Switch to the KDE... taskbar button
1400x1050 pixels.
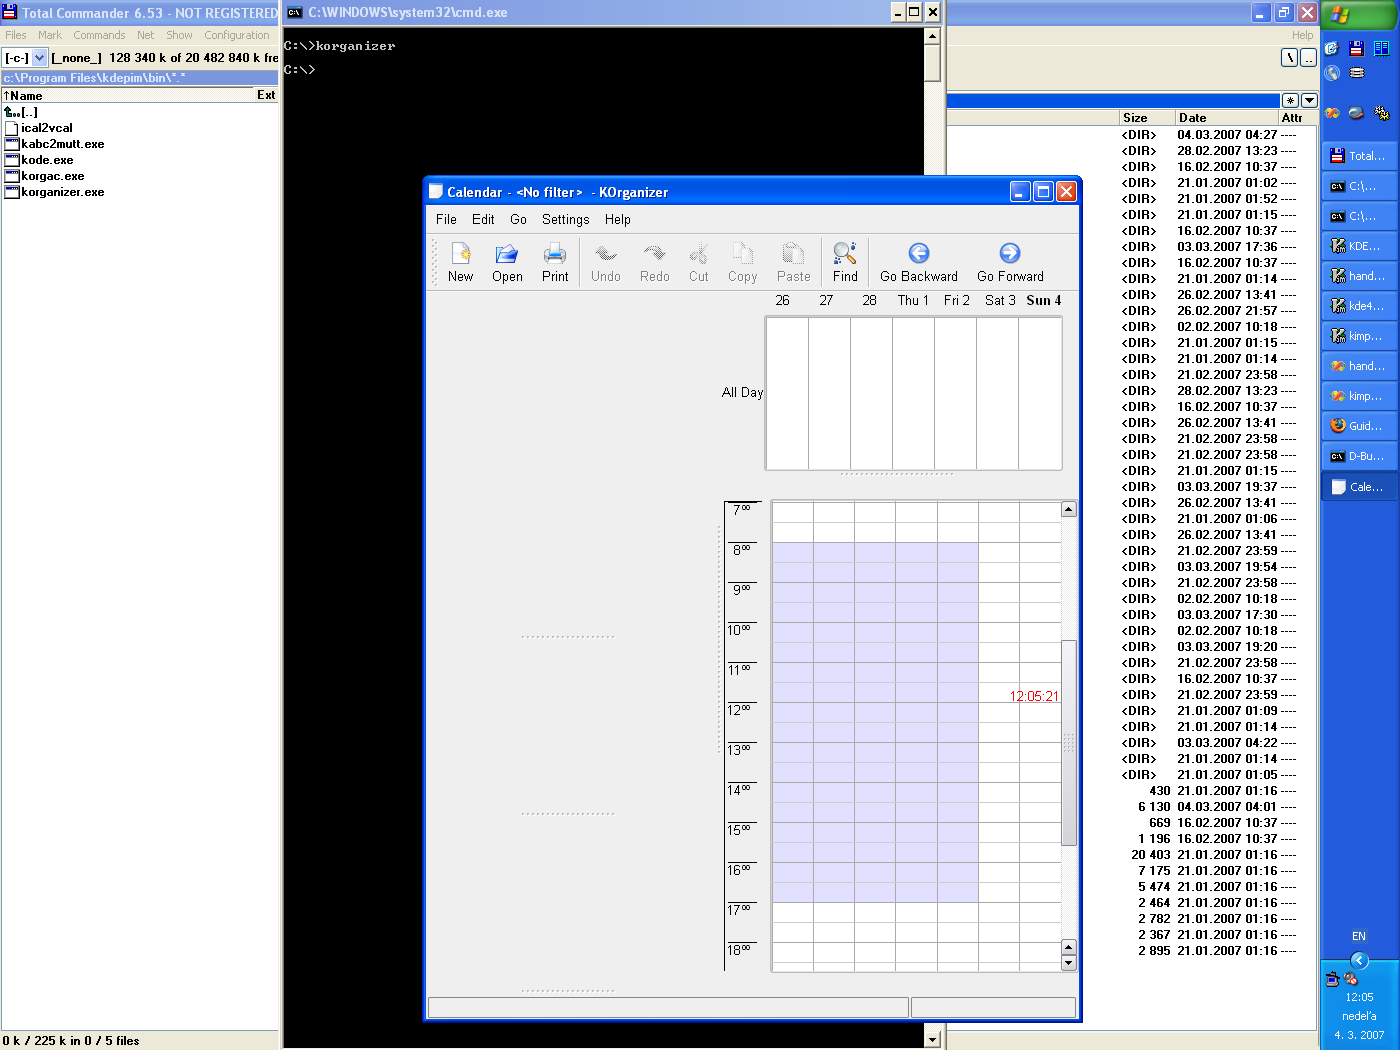pyautogui.click(x=1359, y=246)
